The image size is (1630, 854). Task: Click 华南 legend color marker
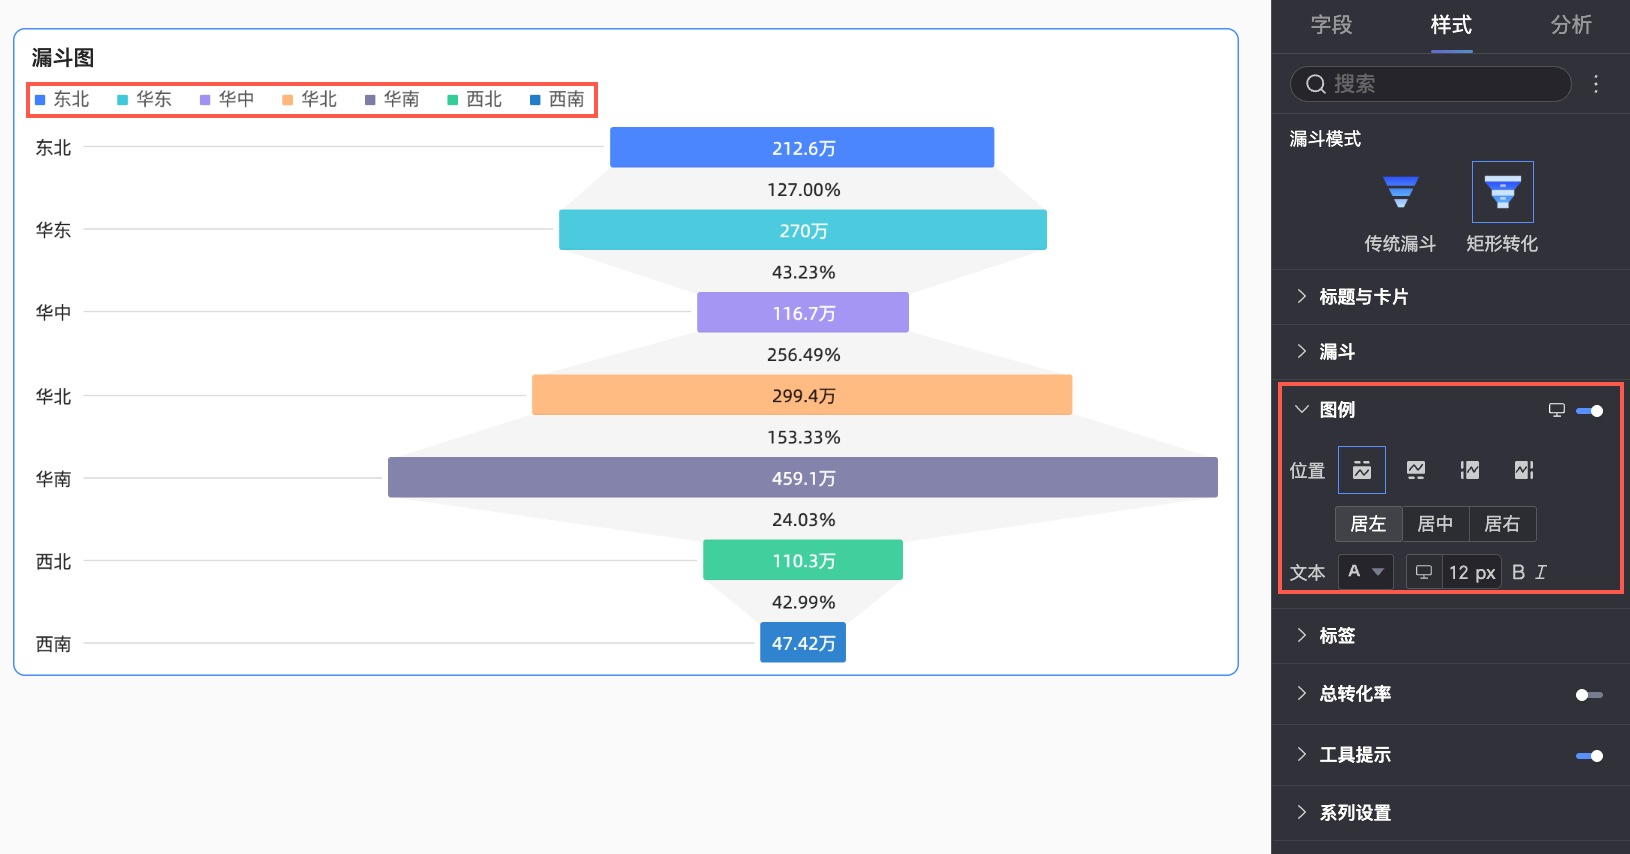pyautogui.click(x=370, y=100)
